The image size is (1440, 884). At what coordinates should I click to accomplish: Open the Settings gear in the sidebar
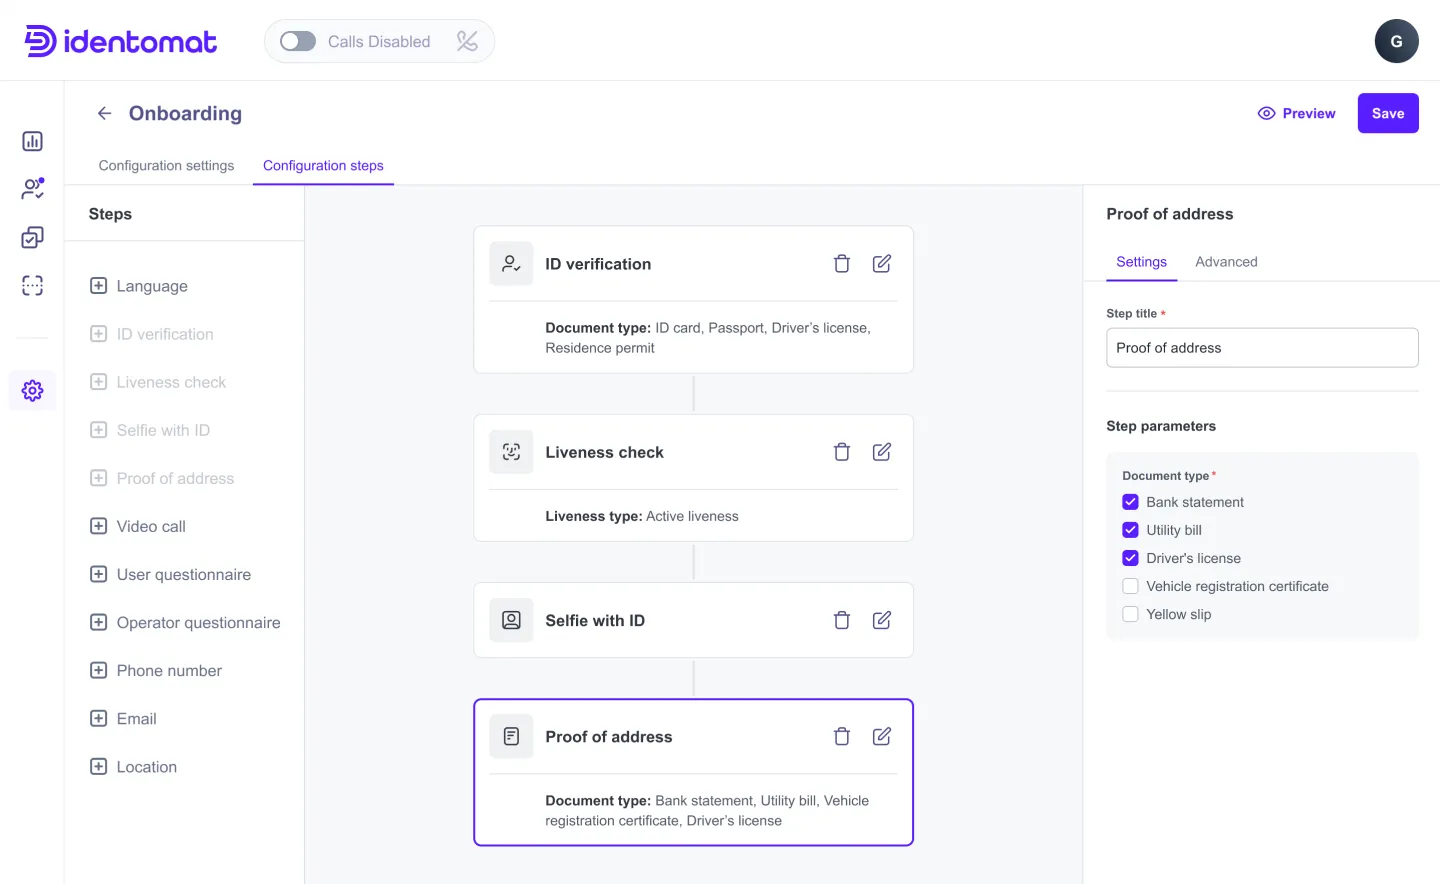[32, 390]
